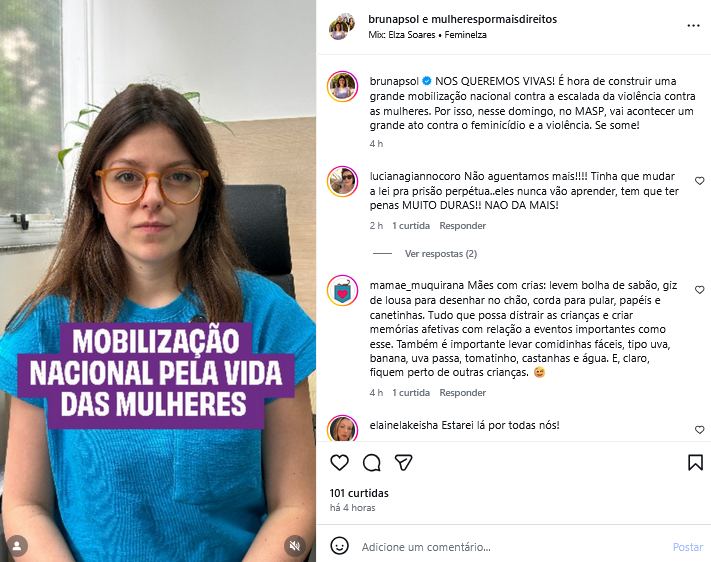The image size is (711, 562).
Task: Open the three-dot more options menu
Action: click(x=693, y=26)
